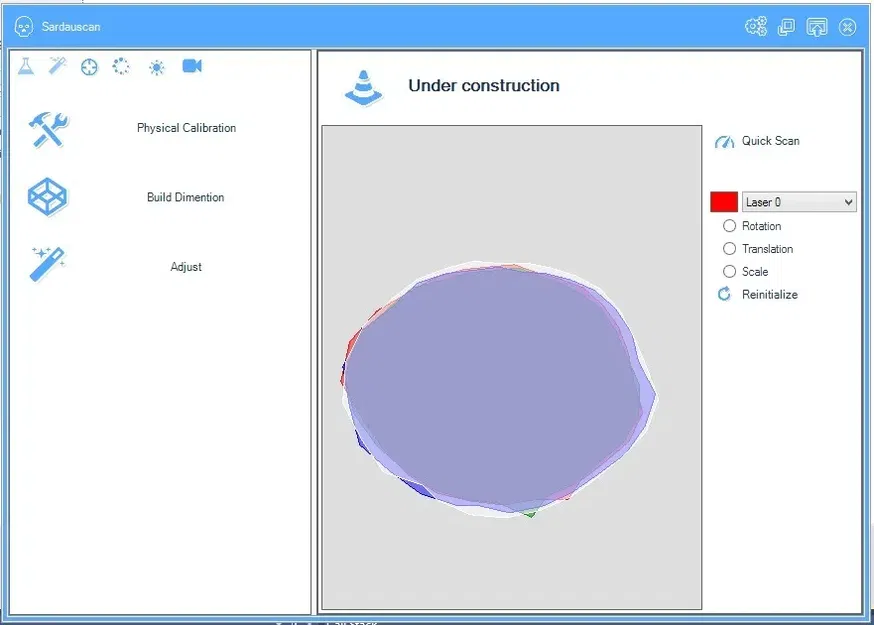The image size is (874, 625).
Task: Open the video camera view
Action: click(x=192, y=66)
